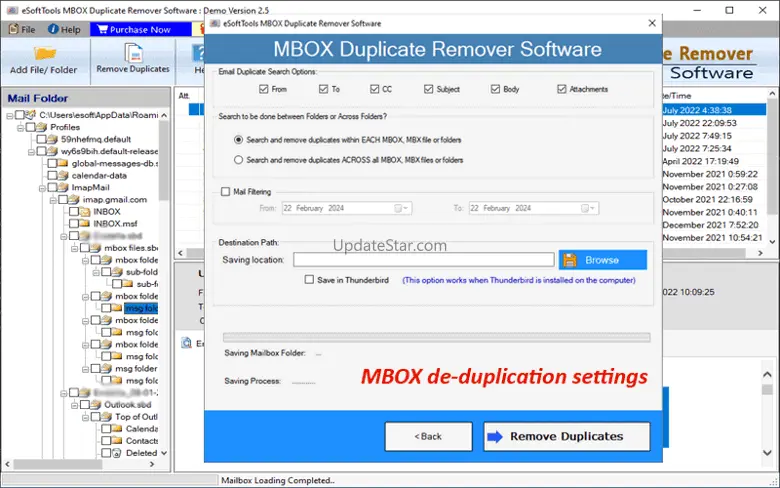Collapse the Top of Outlook tree node
The height and width of the screenshot is (488, 780).
point(86,417)
